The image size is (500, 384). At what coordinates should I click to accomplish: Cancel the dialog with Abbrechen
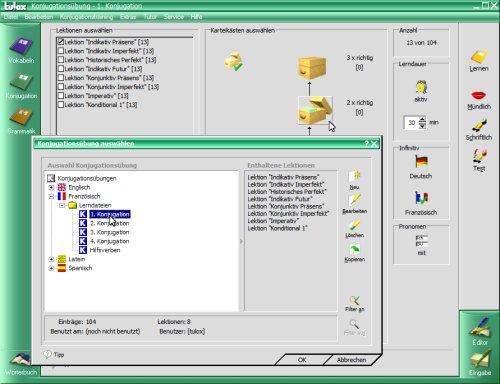(x=351, y=360)
